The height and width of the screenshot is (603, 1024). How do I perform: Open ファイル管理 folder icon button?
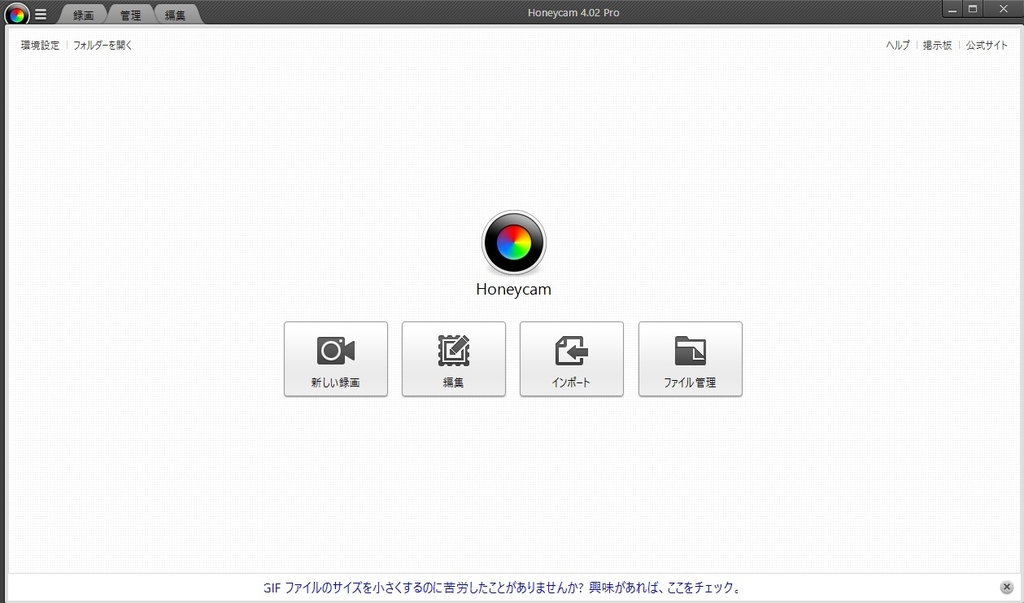click(x=690, y=359)
